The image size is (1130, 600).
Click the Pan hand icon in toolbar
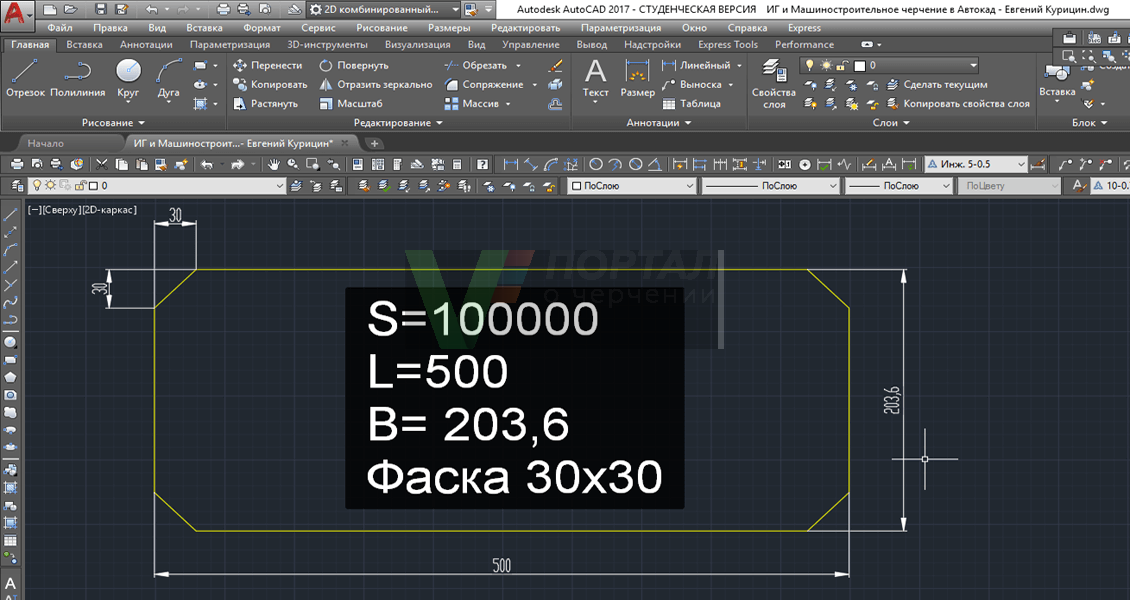click(x=273, y=164)
